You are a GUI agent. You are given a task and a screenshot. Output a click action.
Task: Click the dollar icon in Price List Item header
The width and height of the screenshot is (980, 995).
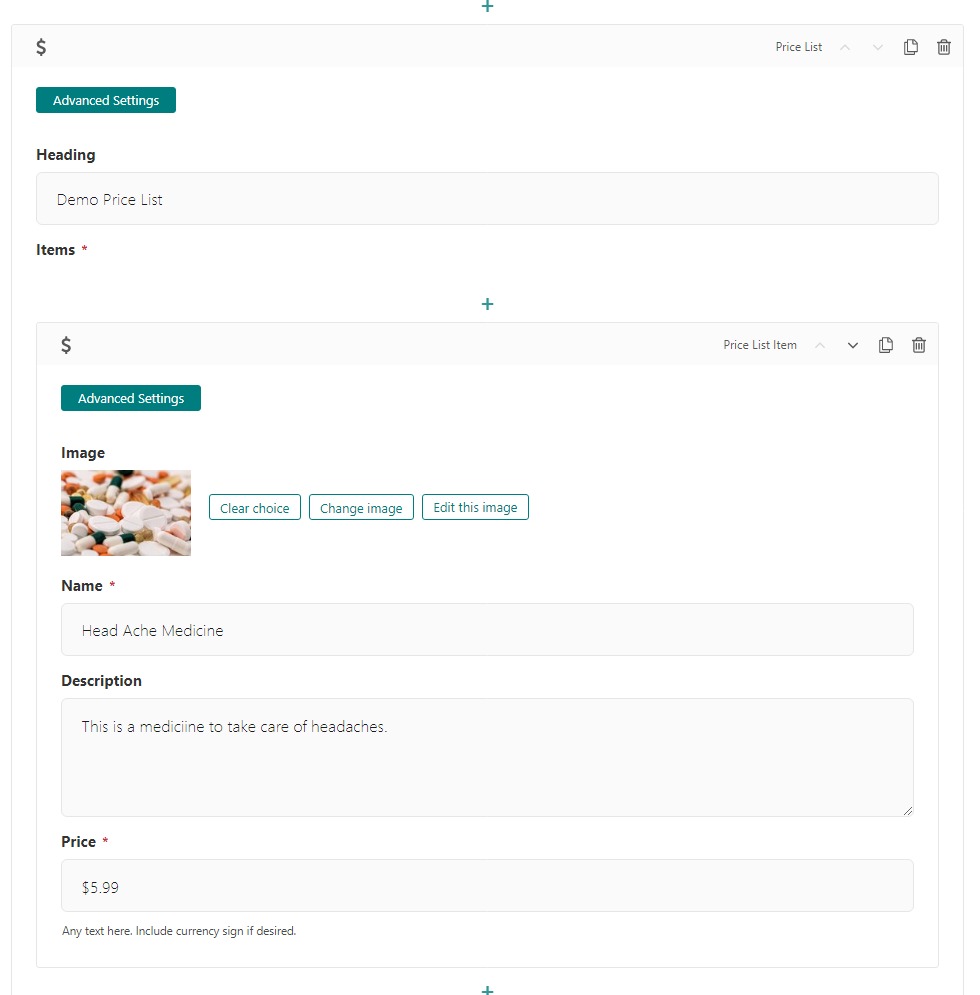tap(66, 345)
